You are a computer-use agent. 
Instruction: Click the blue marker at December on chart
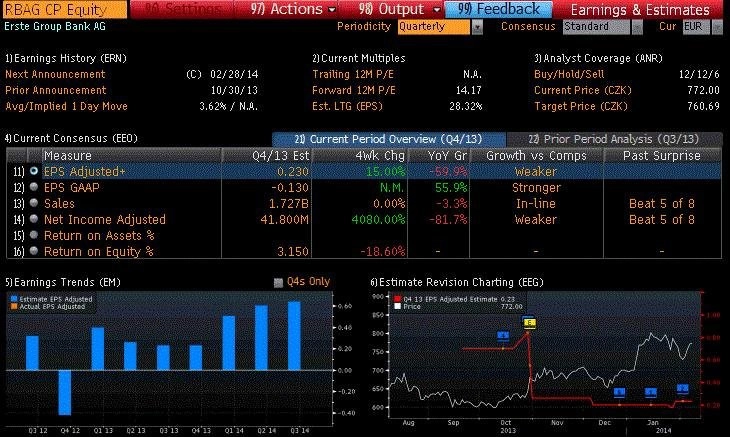point(619,392)
